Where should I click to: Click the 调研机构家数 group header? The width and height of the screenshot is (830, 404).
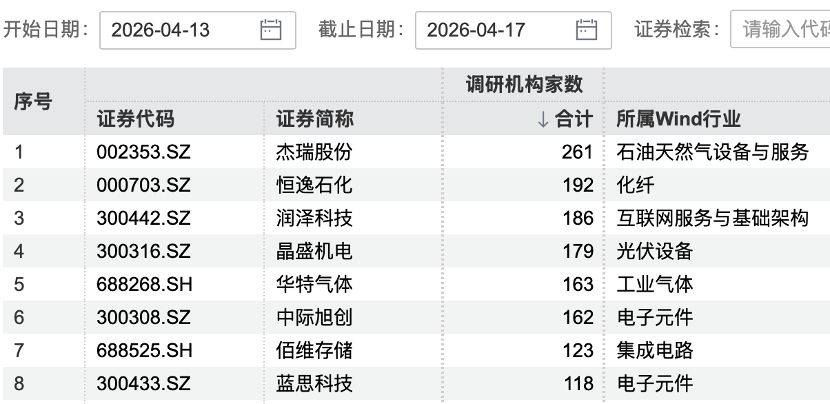[x=524, y=84]
